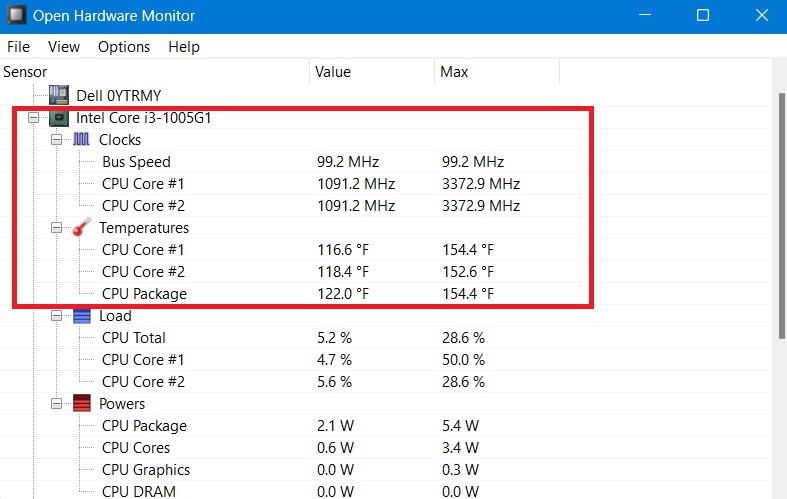Select the Temperatures label
This screenshot has height=499, width=787.
point(144,227)
